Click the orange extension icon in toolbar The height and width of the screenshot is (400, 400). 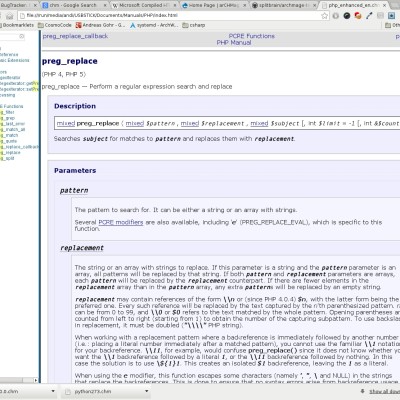click(358, 16)
